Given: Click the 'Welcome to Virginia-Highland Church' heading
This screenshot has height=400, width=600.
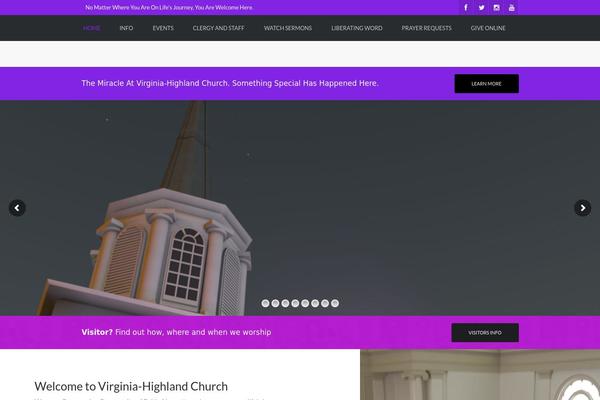Looking at the screenshot, I should pos(131,386).
